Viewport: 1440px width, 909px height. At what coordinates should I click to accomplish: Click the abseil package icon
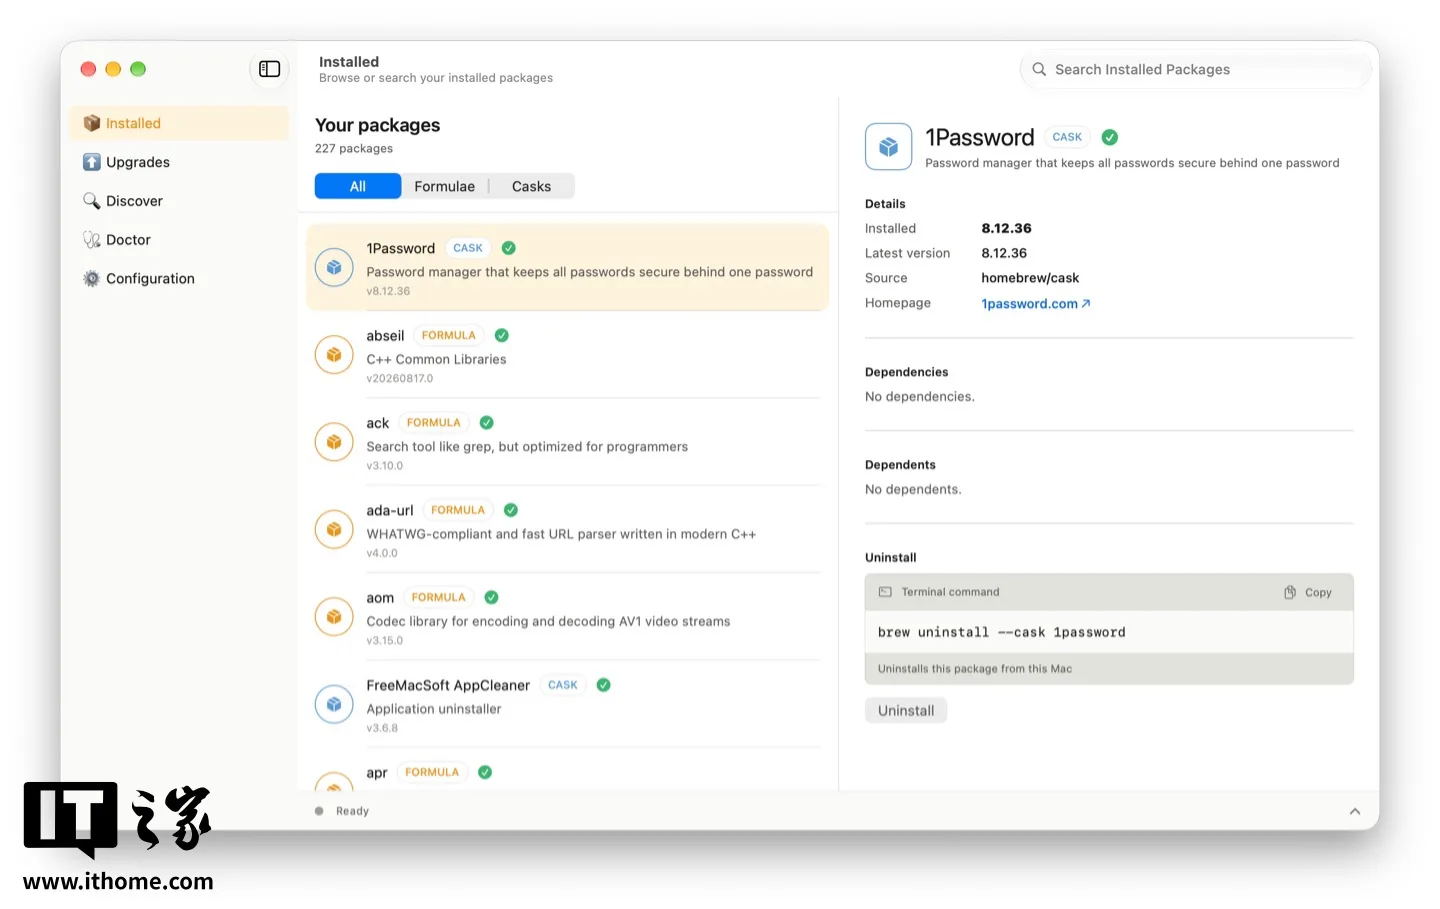[x=334, y=355]
